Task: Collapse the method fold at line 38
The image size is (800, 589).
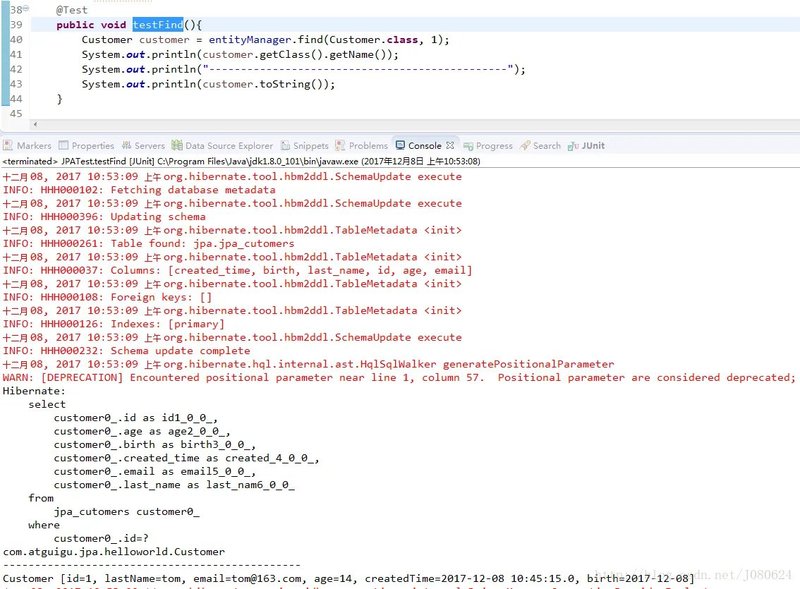Action: (x=26, y=9)
